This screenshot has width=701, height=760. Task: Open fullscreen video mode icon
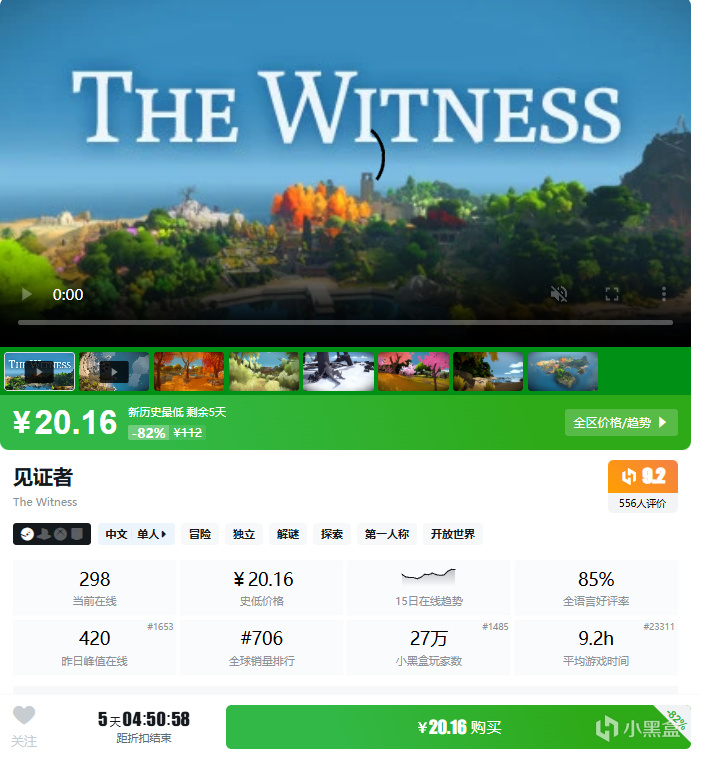tap(612, 294)
